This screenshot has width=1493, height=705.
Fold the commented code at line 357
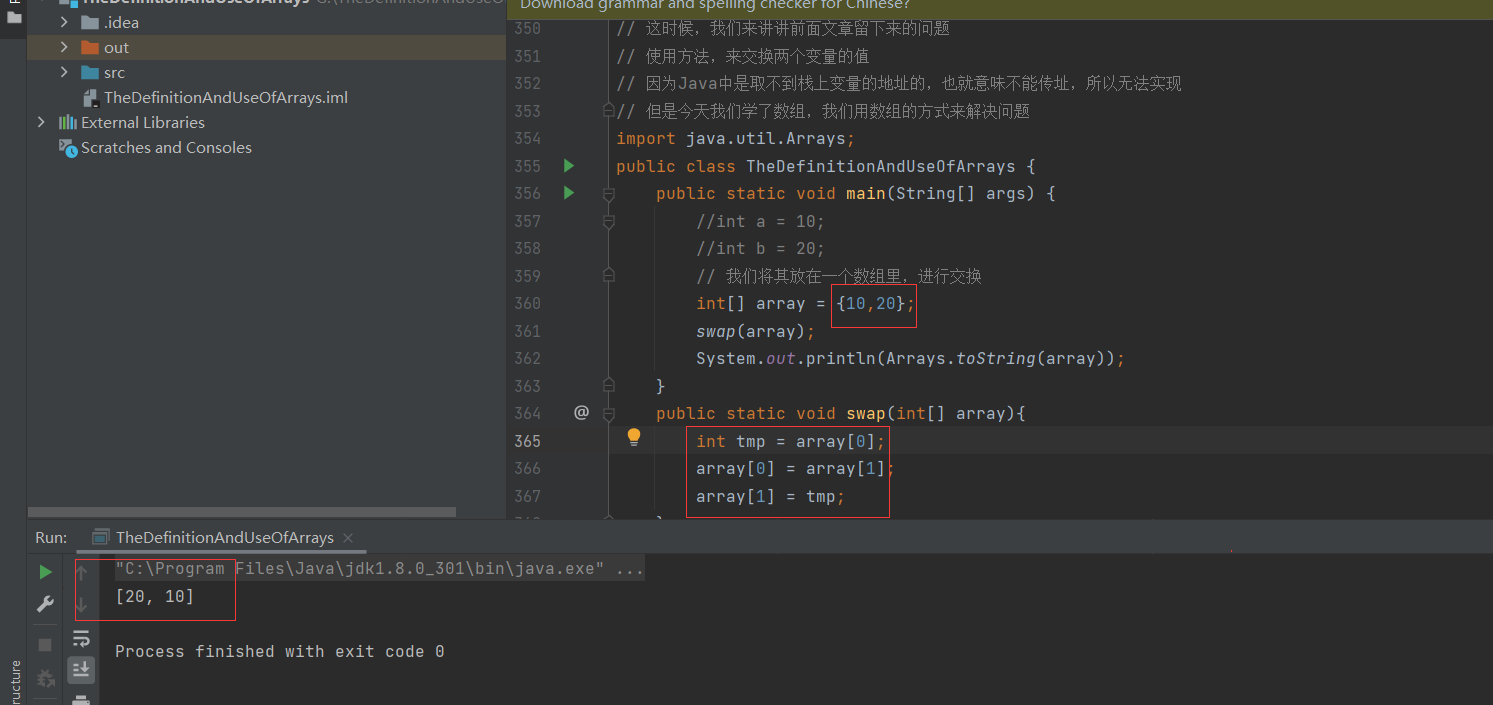click(x=608, y=221)
